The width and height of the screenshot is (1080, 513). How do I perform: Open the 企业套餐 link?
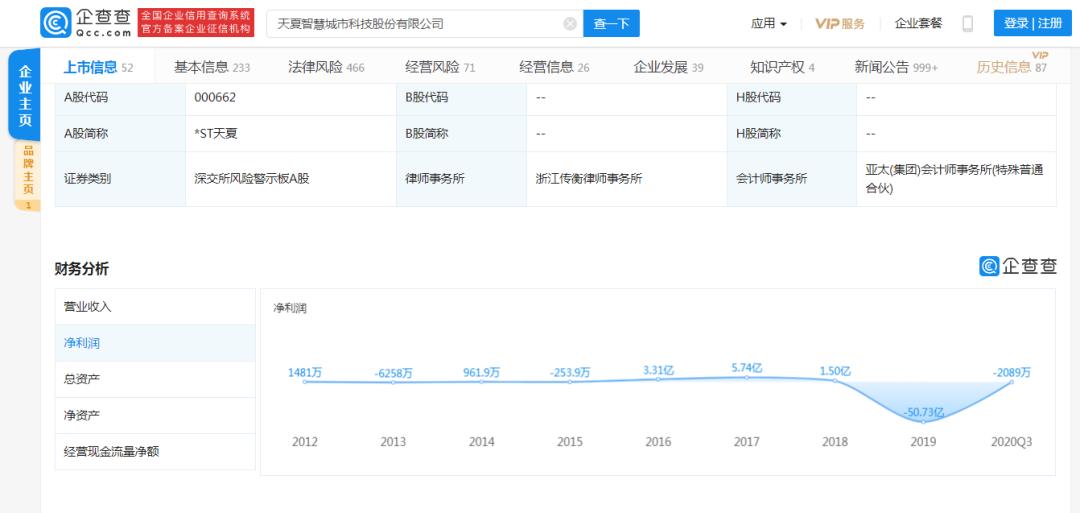pos(918,24)
